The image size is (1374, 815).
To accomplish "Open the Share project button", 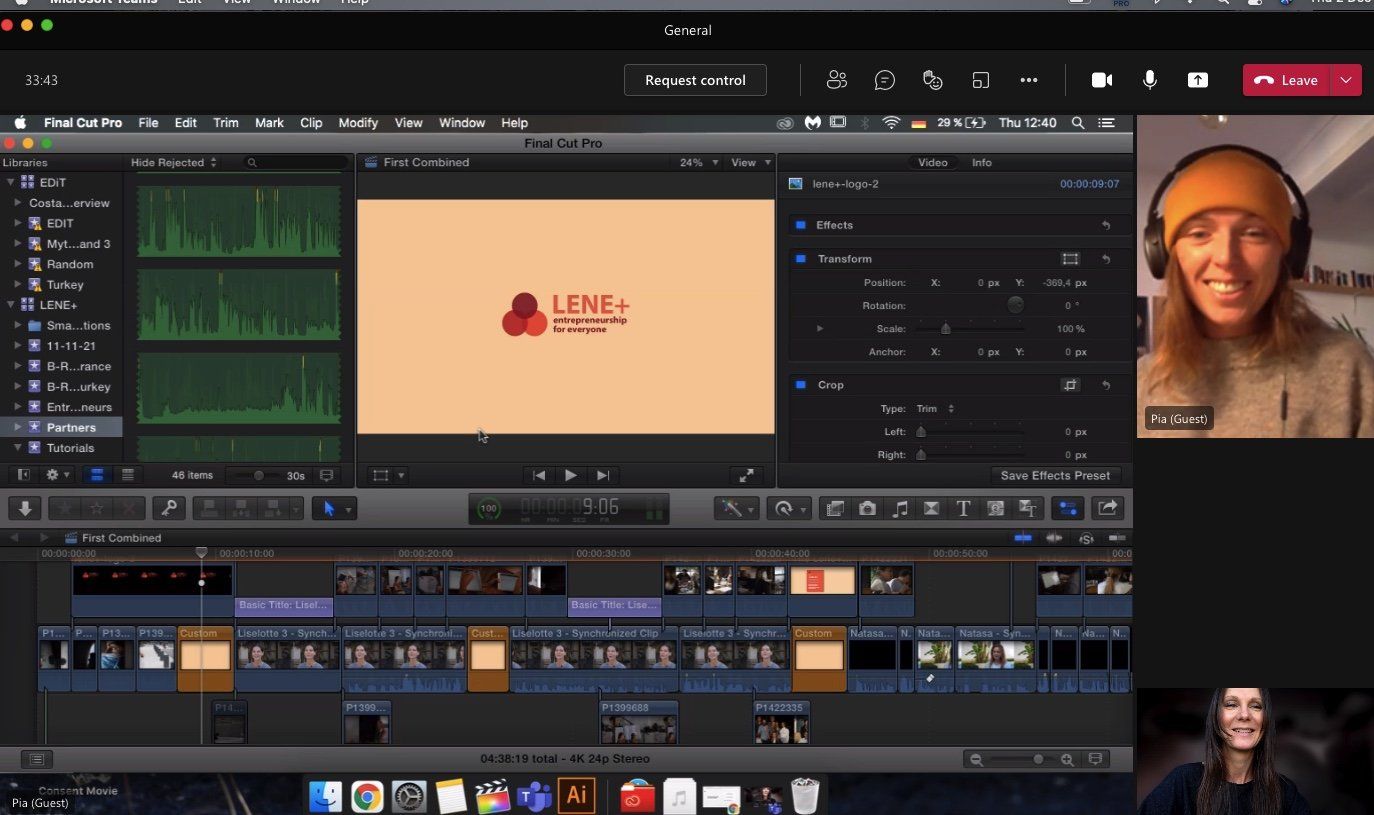I will 1107,509.
